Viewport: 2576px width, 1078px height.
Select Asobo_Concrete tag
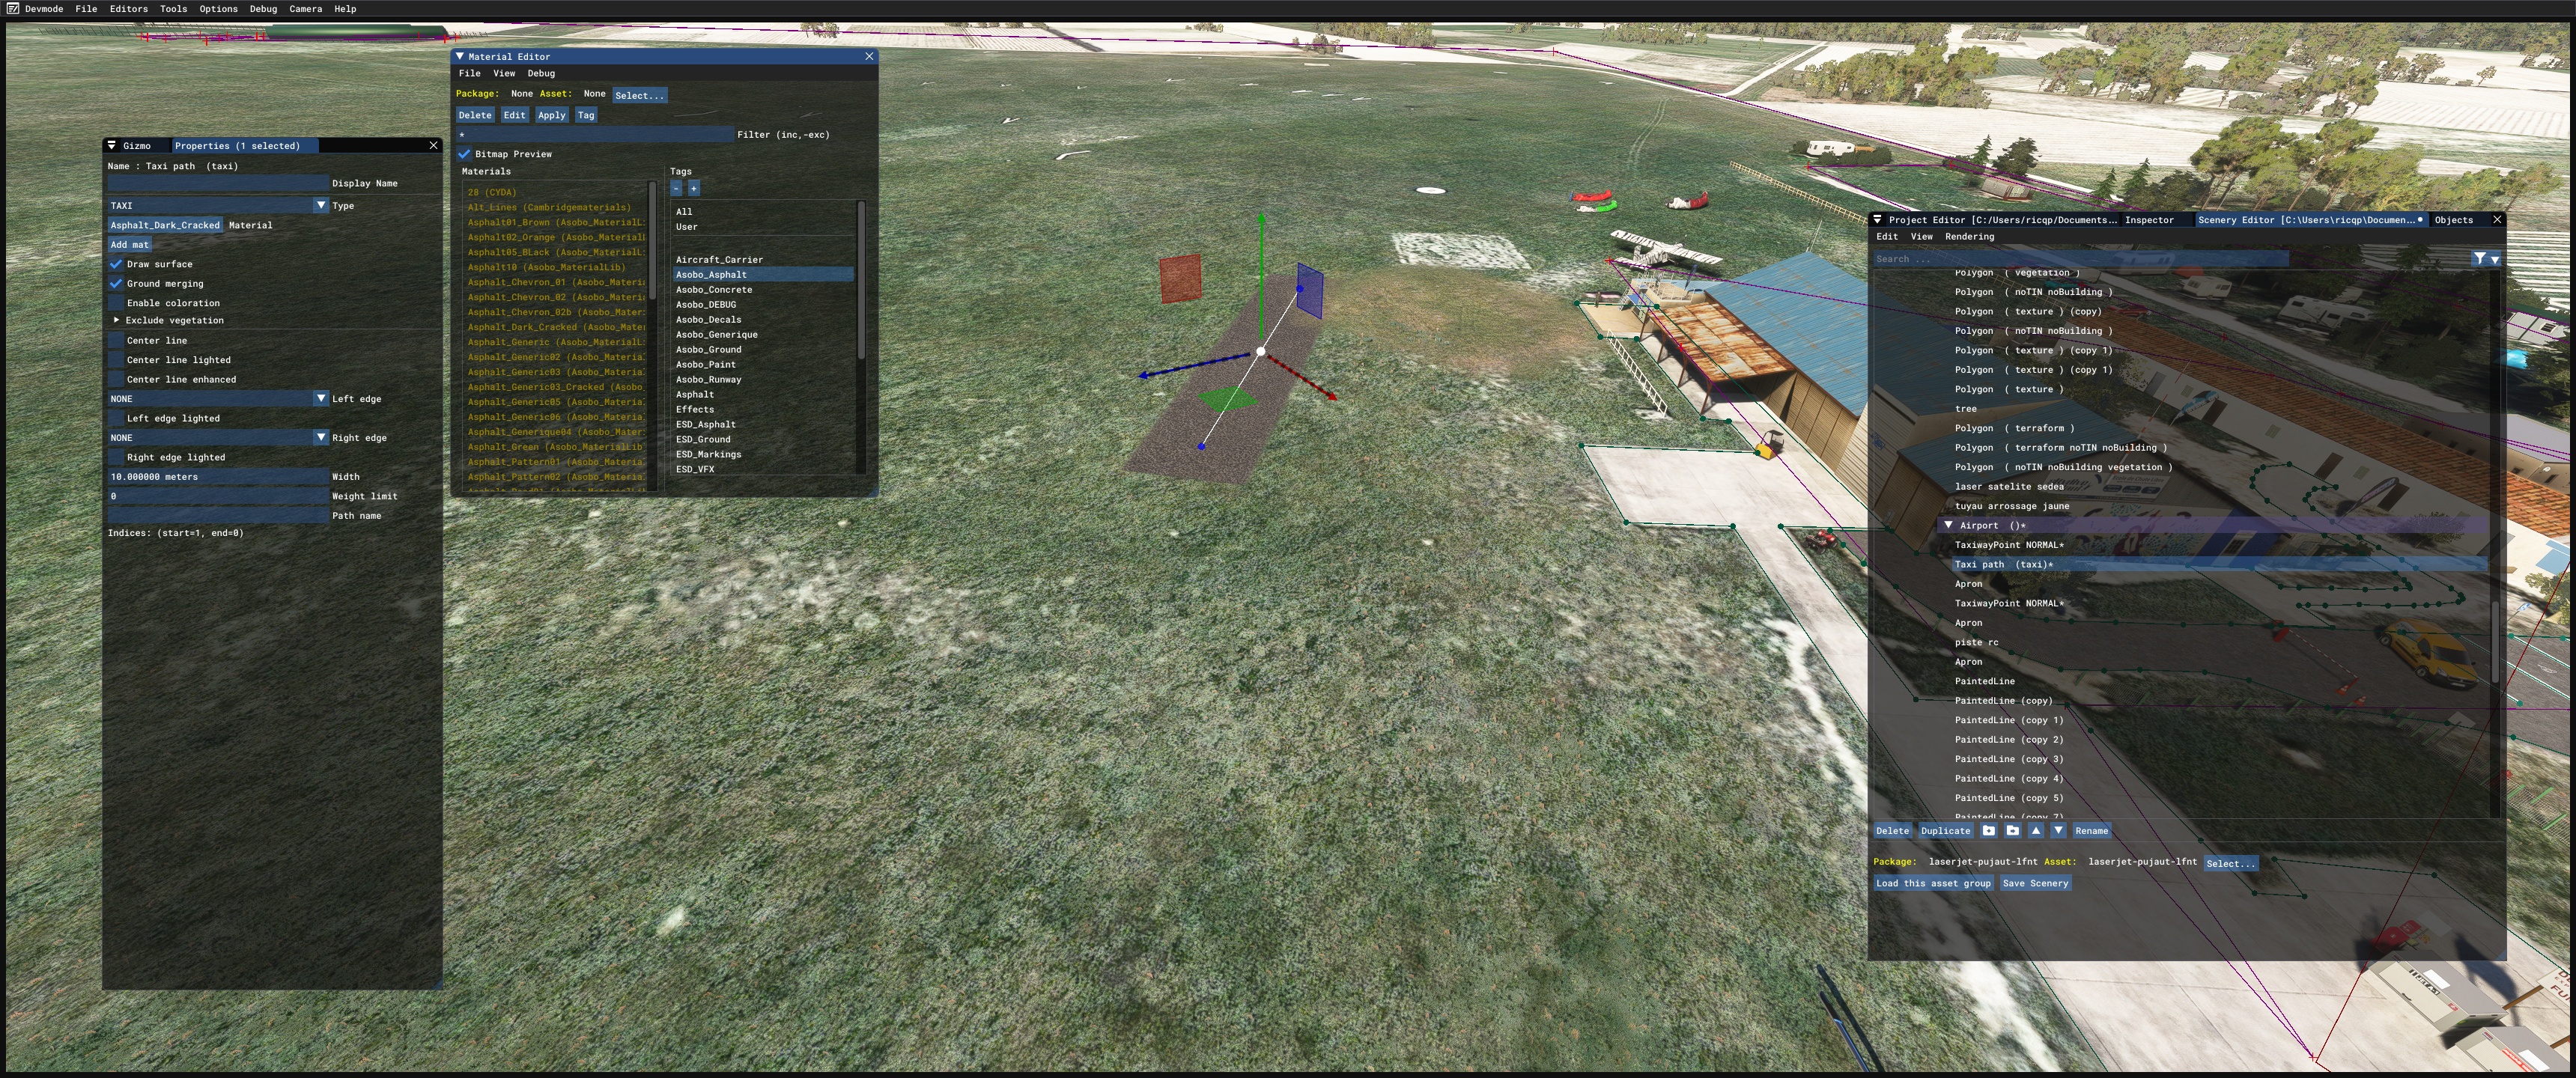pyautogui.click(x=714, y=290)
